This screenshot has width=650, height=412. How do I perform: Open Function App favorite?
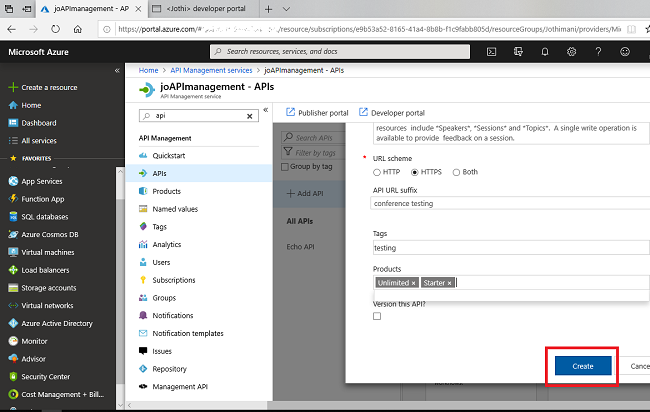36,199
